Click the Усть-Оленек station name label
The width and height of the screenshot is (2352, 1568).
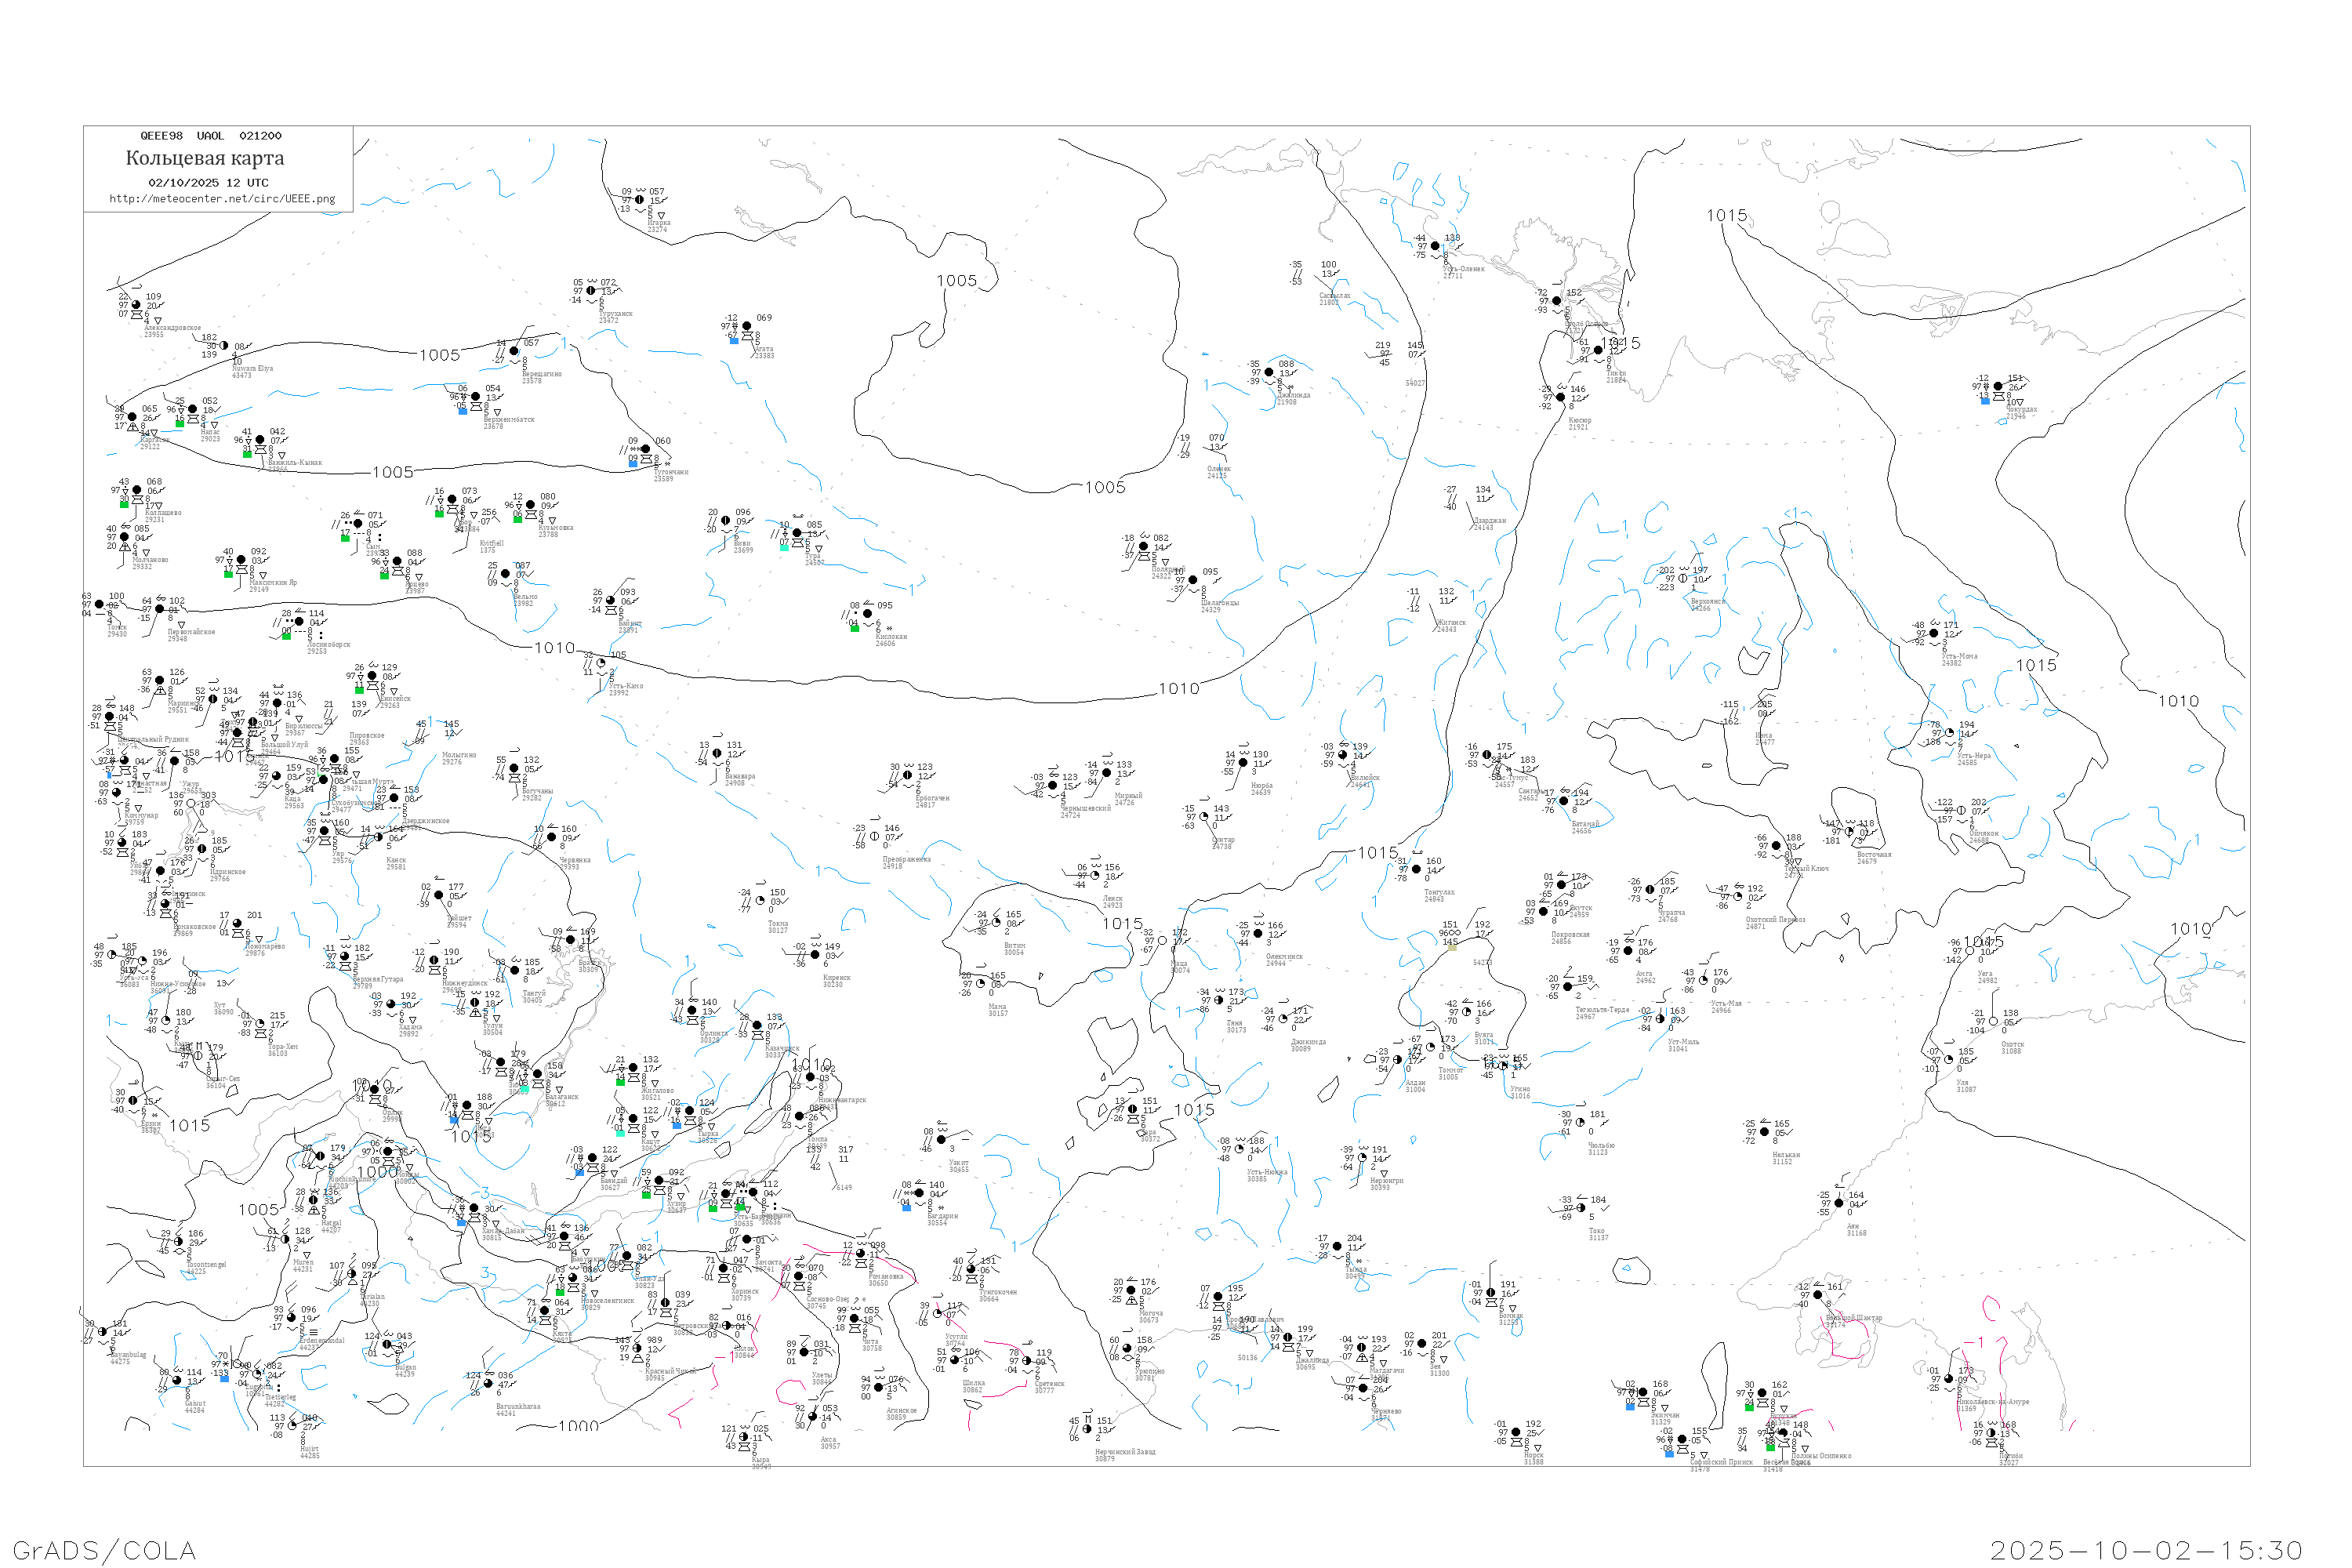pos(1463,269)
